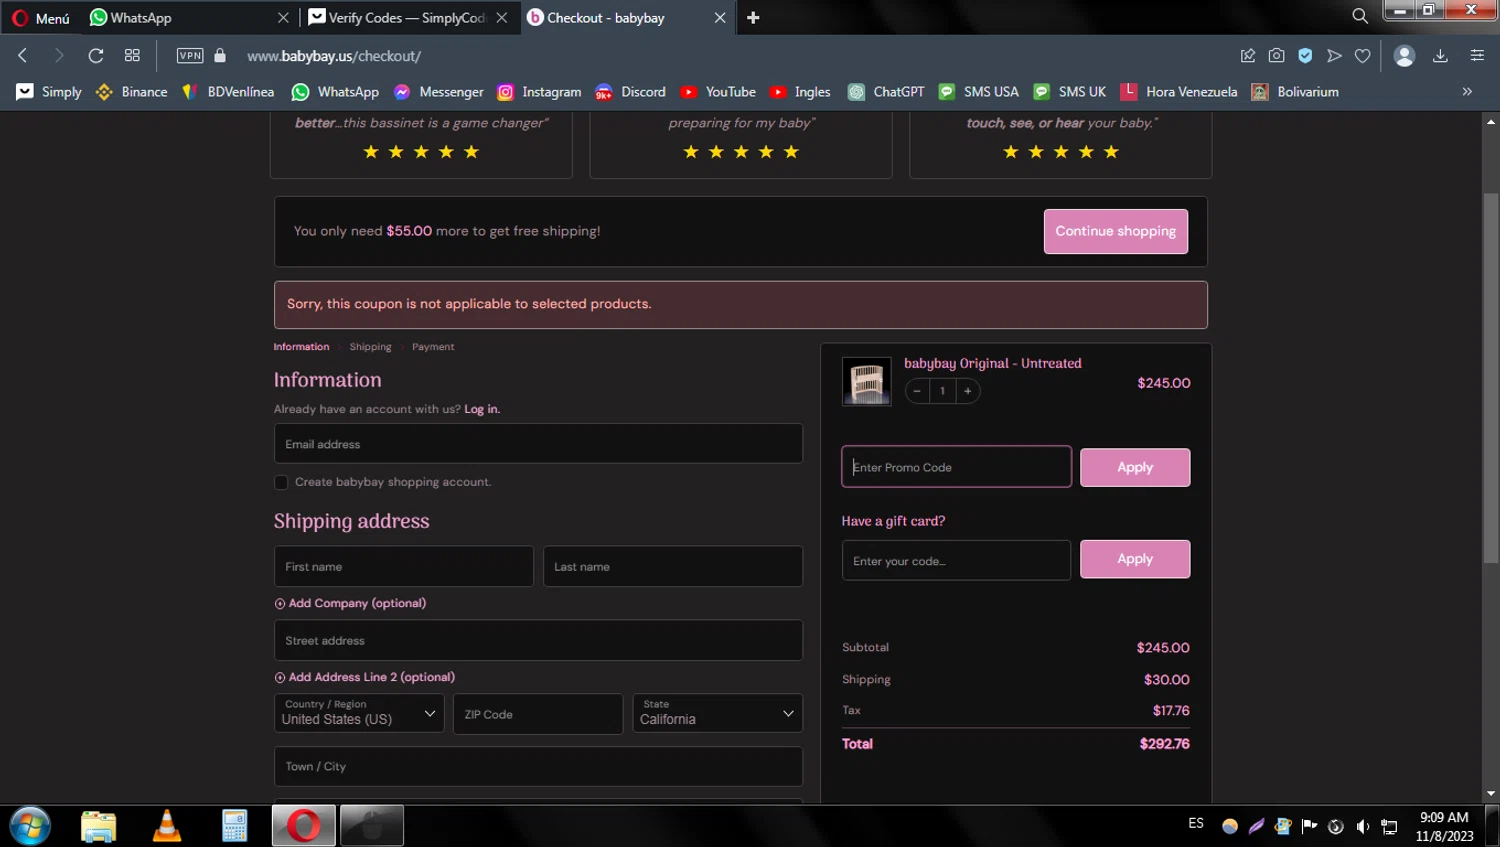This screenshot has width=1500, height=847.
Task: Open a new tab with the plus icon
Action: (x=753, y=18)
